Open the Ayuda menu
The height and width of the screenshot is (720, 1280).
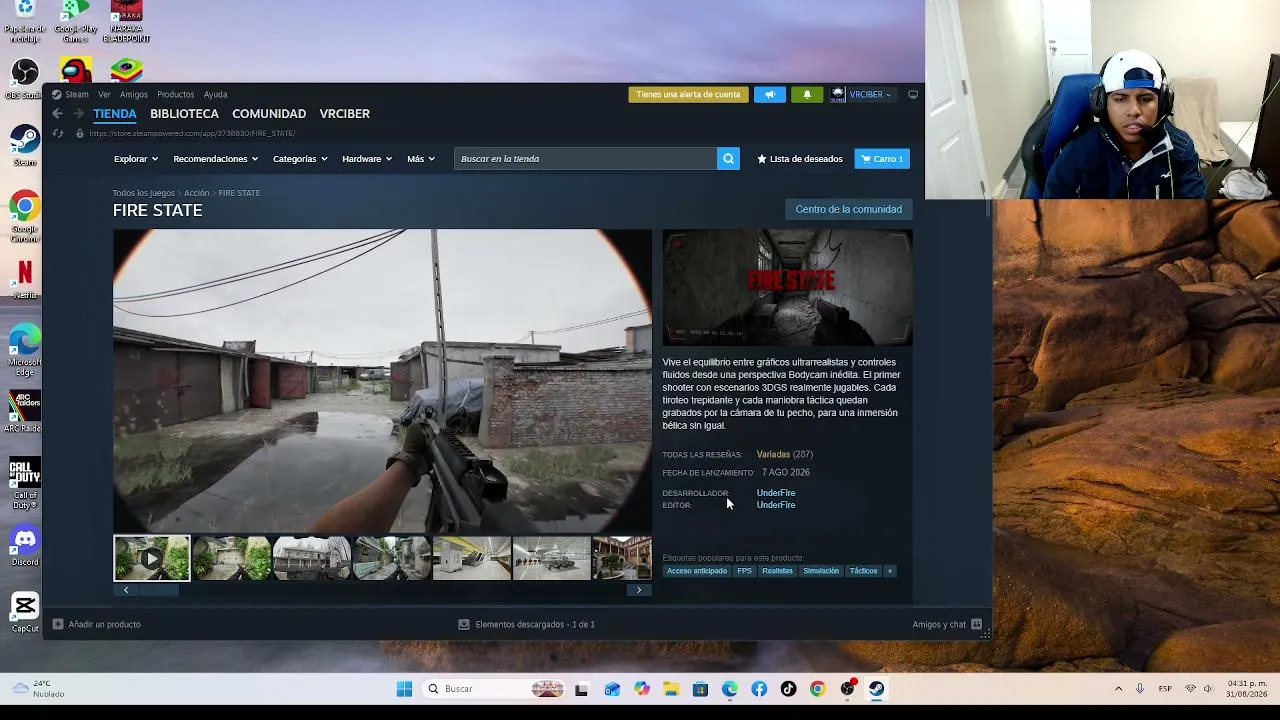tap(215, 95)
